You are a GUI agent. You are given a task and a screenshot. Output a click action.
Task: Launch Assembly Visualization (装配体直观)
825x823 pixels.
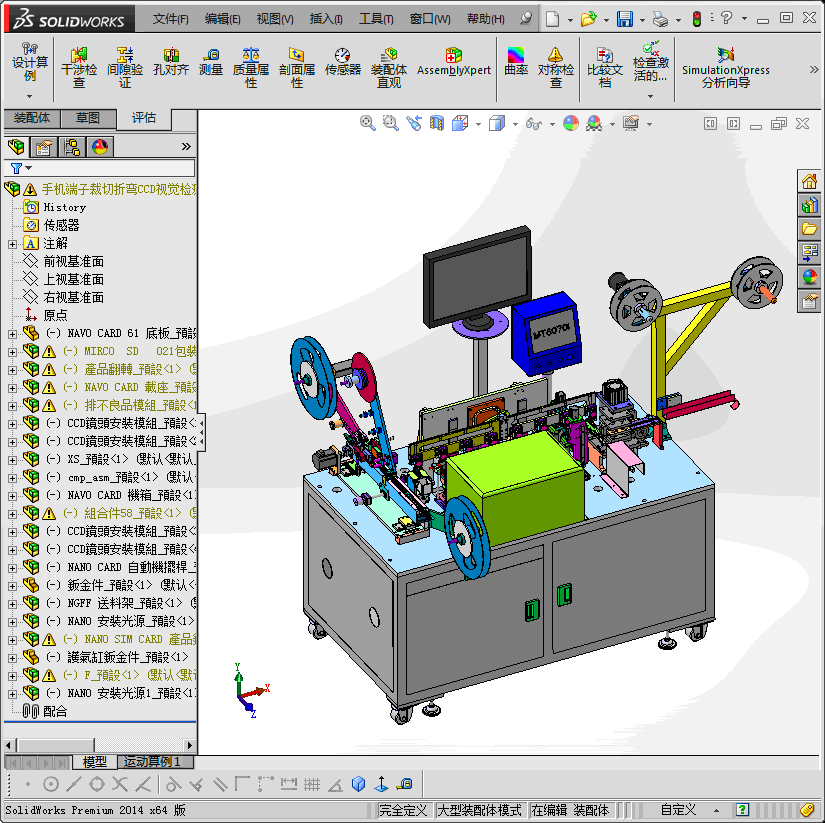click(x=389, y=67)
